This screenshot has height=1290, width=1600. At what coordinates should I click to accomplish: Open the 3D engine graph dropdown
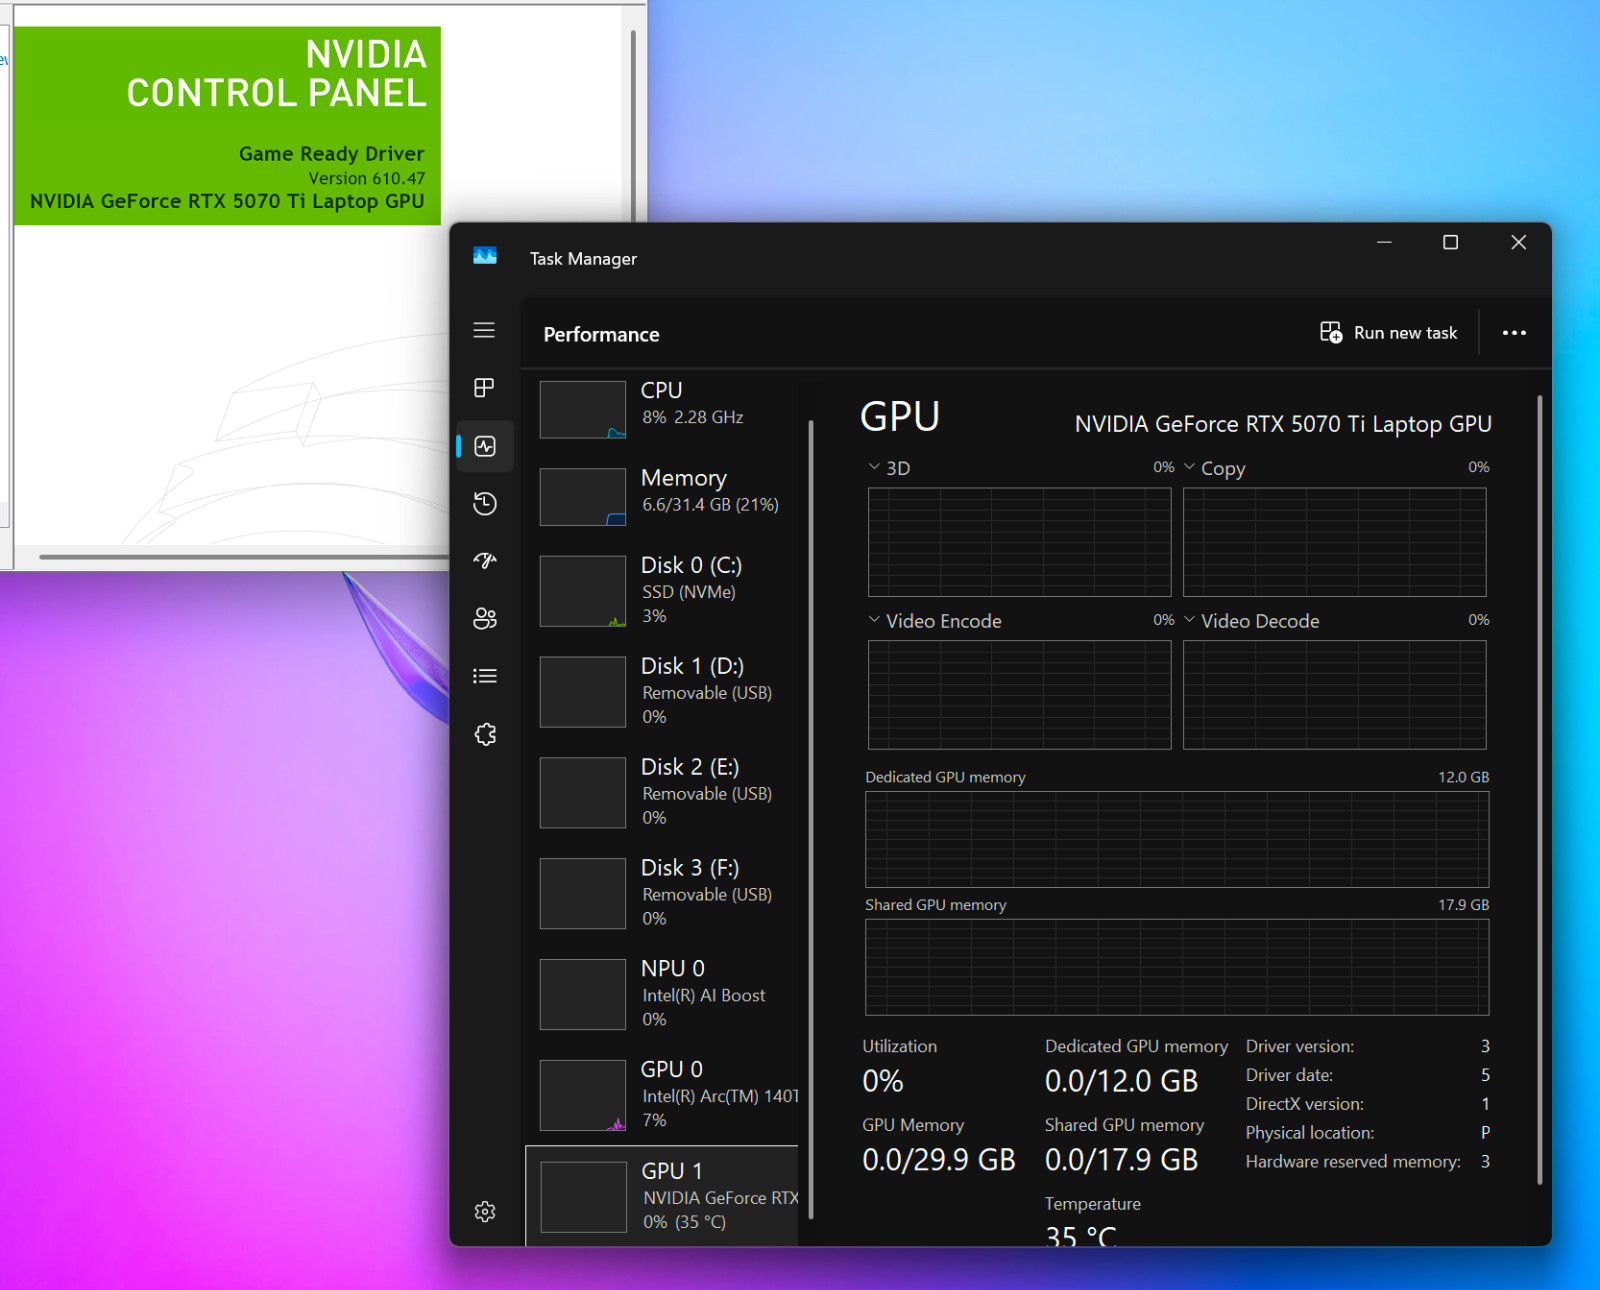pos(874,468)
